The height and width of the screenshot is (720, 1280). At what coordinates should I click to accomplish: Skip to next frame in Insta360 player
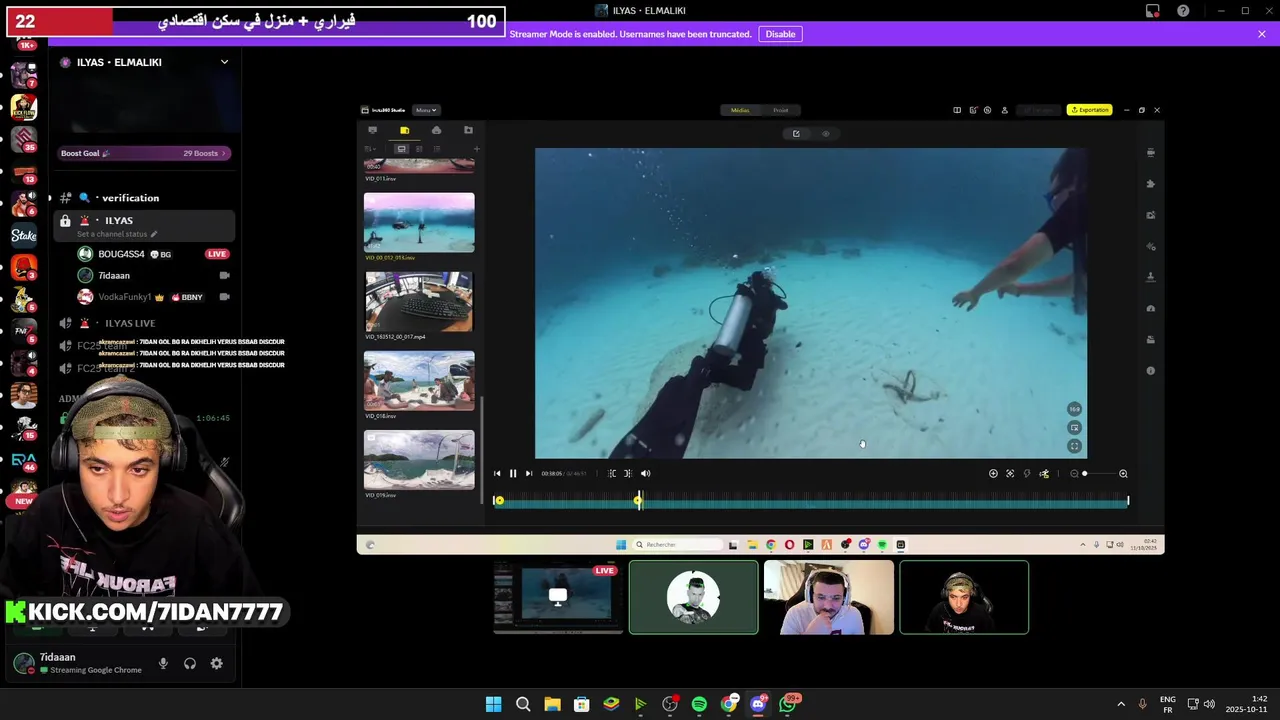coord(529,474)
